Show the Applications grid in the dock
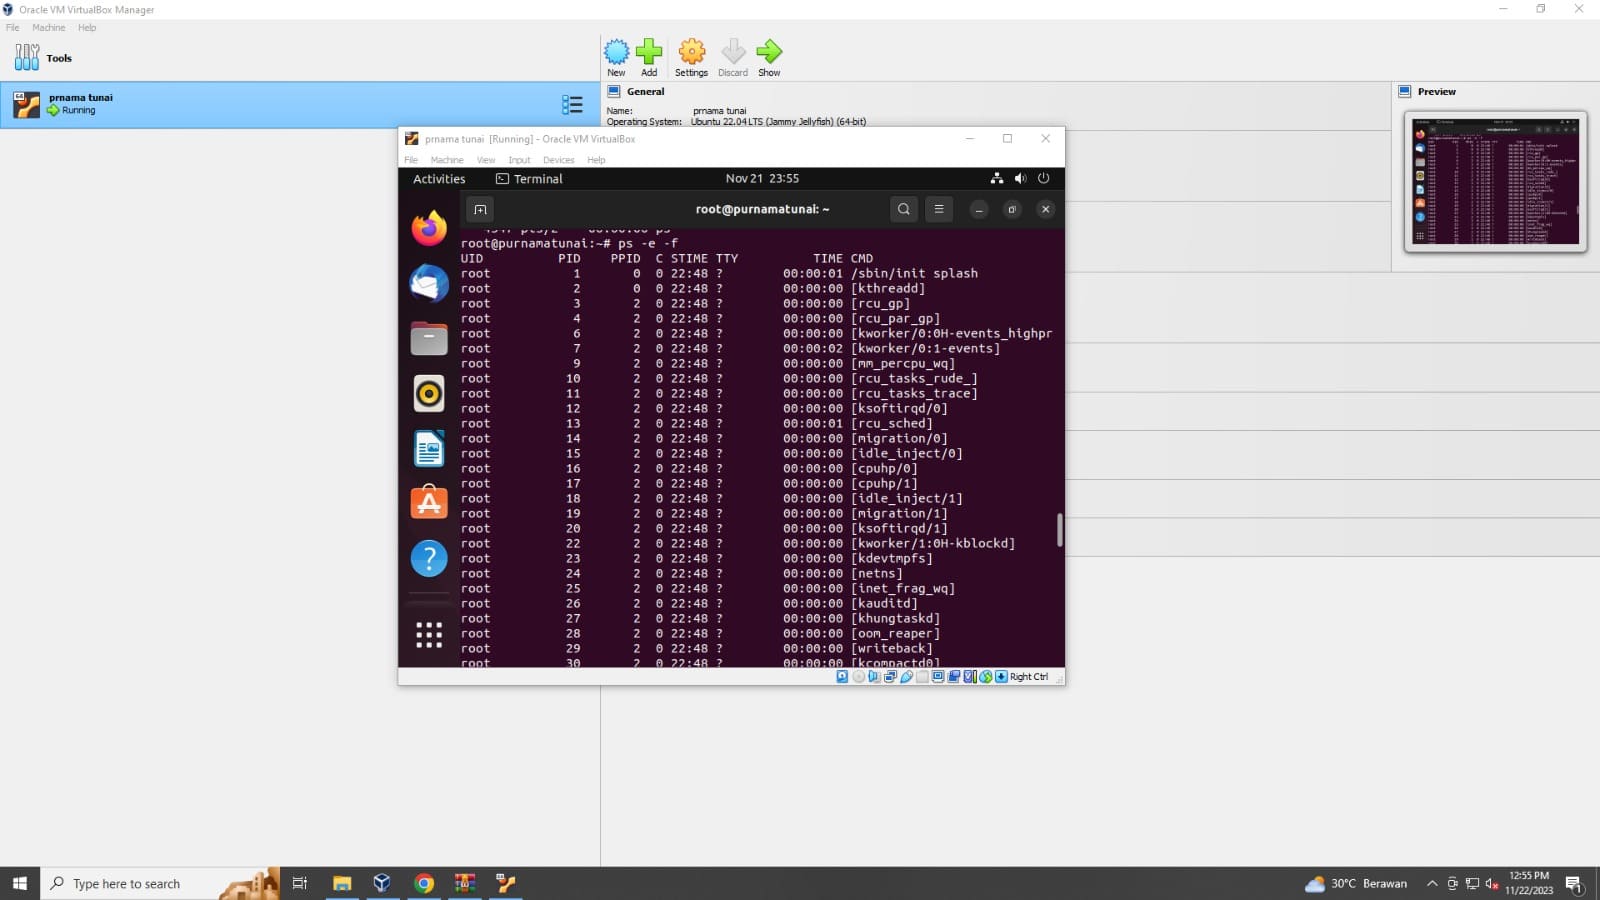1600x900 pixels. click(x=429, y=634)
